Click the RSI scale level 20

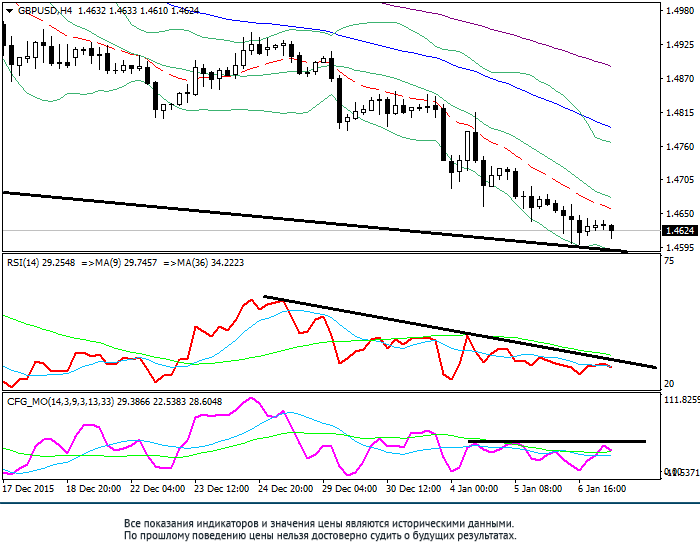pyautogui.click(x=669, y=383)
